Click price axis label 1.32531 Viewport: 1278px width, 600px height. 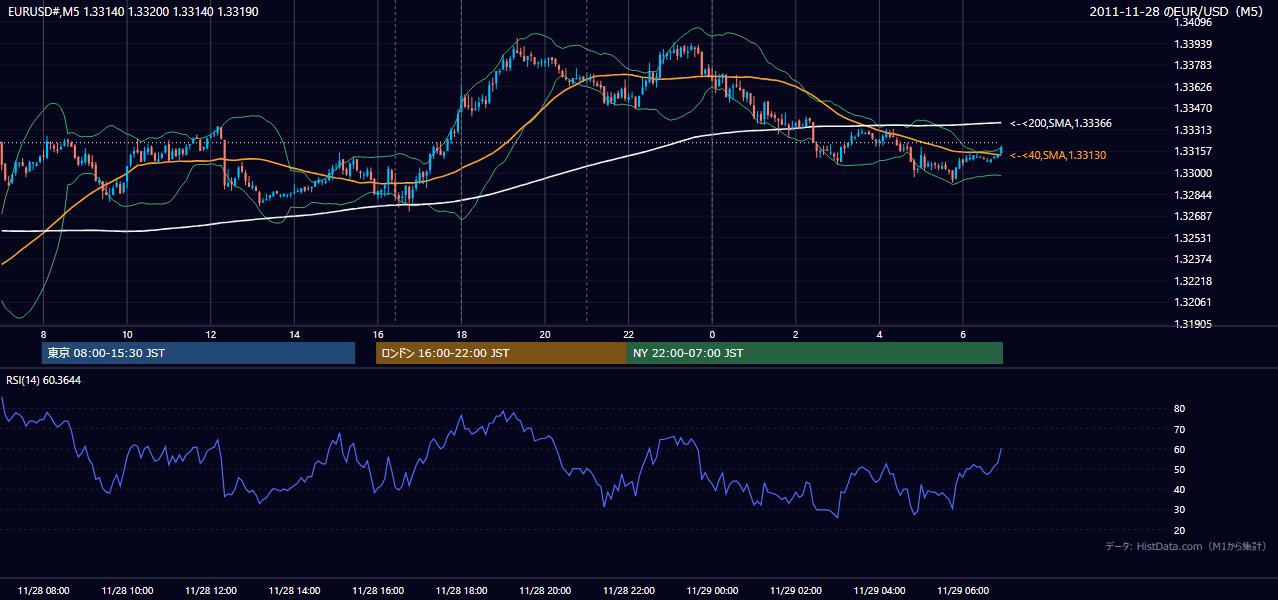[x=1193, y=238]
